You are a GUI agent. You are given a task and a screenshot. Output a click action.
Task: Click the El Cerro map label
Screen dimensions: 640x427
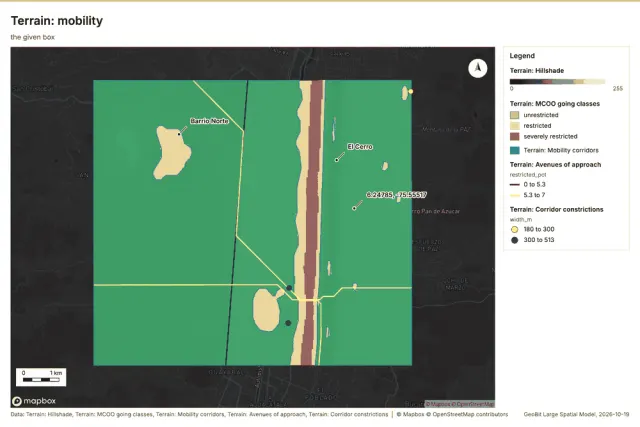[x=360, y=147]
